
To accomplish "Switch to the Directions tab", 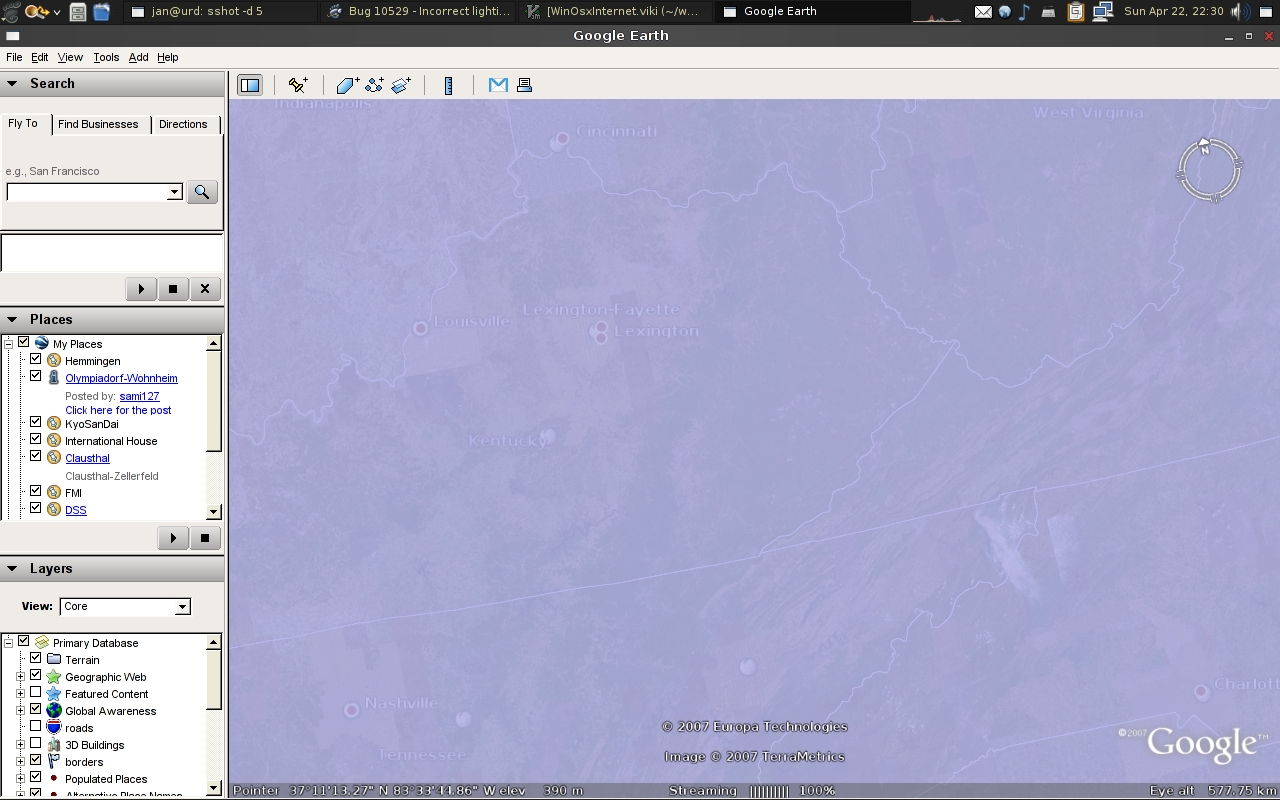I will [x=183, y=124].
